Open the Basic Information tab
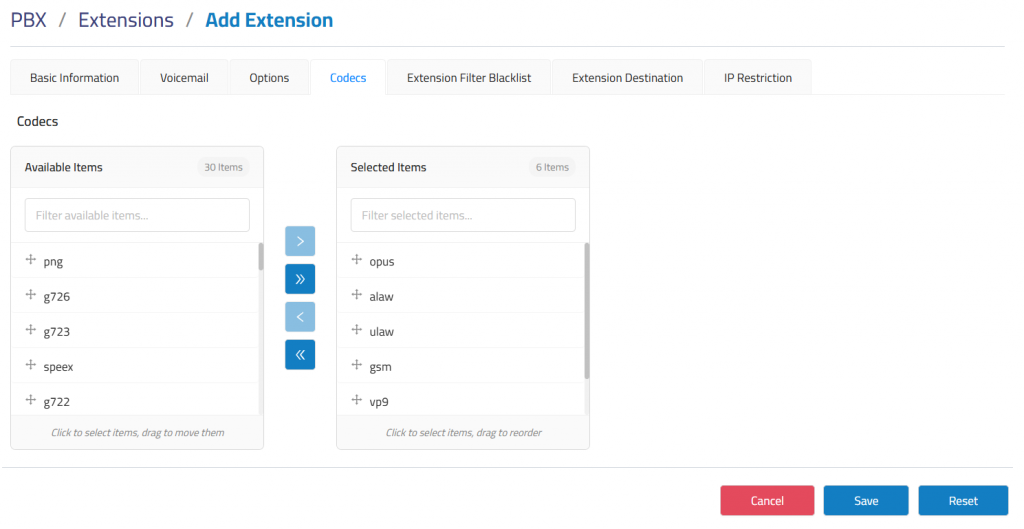1024x529 pixels. (x=74, y=78)
